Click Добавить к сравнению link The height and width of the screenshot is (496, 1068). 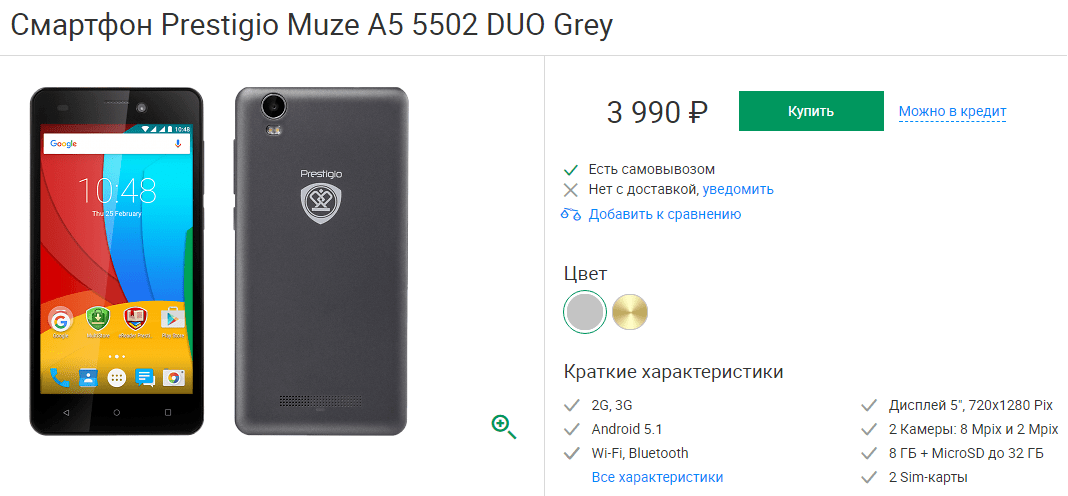pos(665,215)
